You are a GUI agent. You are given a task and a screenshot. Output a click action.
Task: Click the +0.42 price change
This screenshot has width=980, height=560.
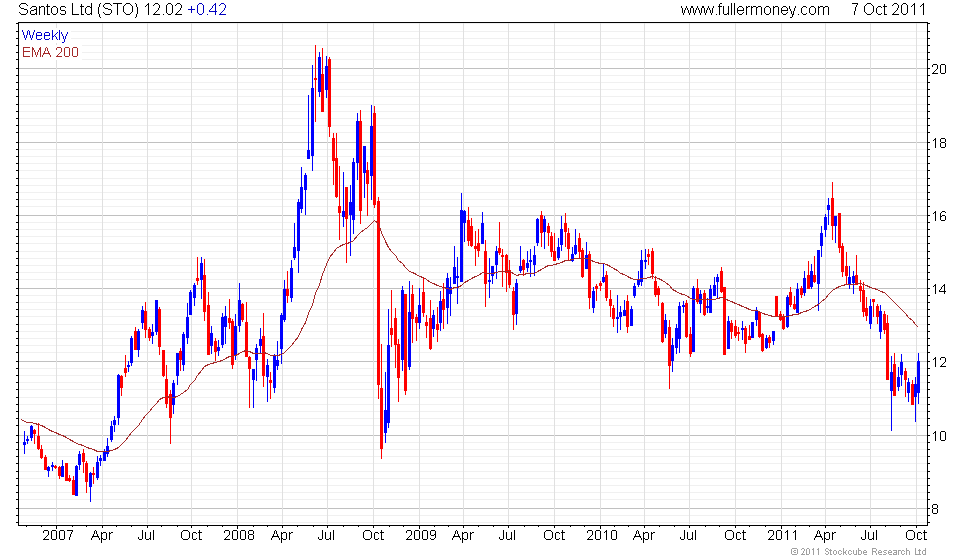(207, 10)
